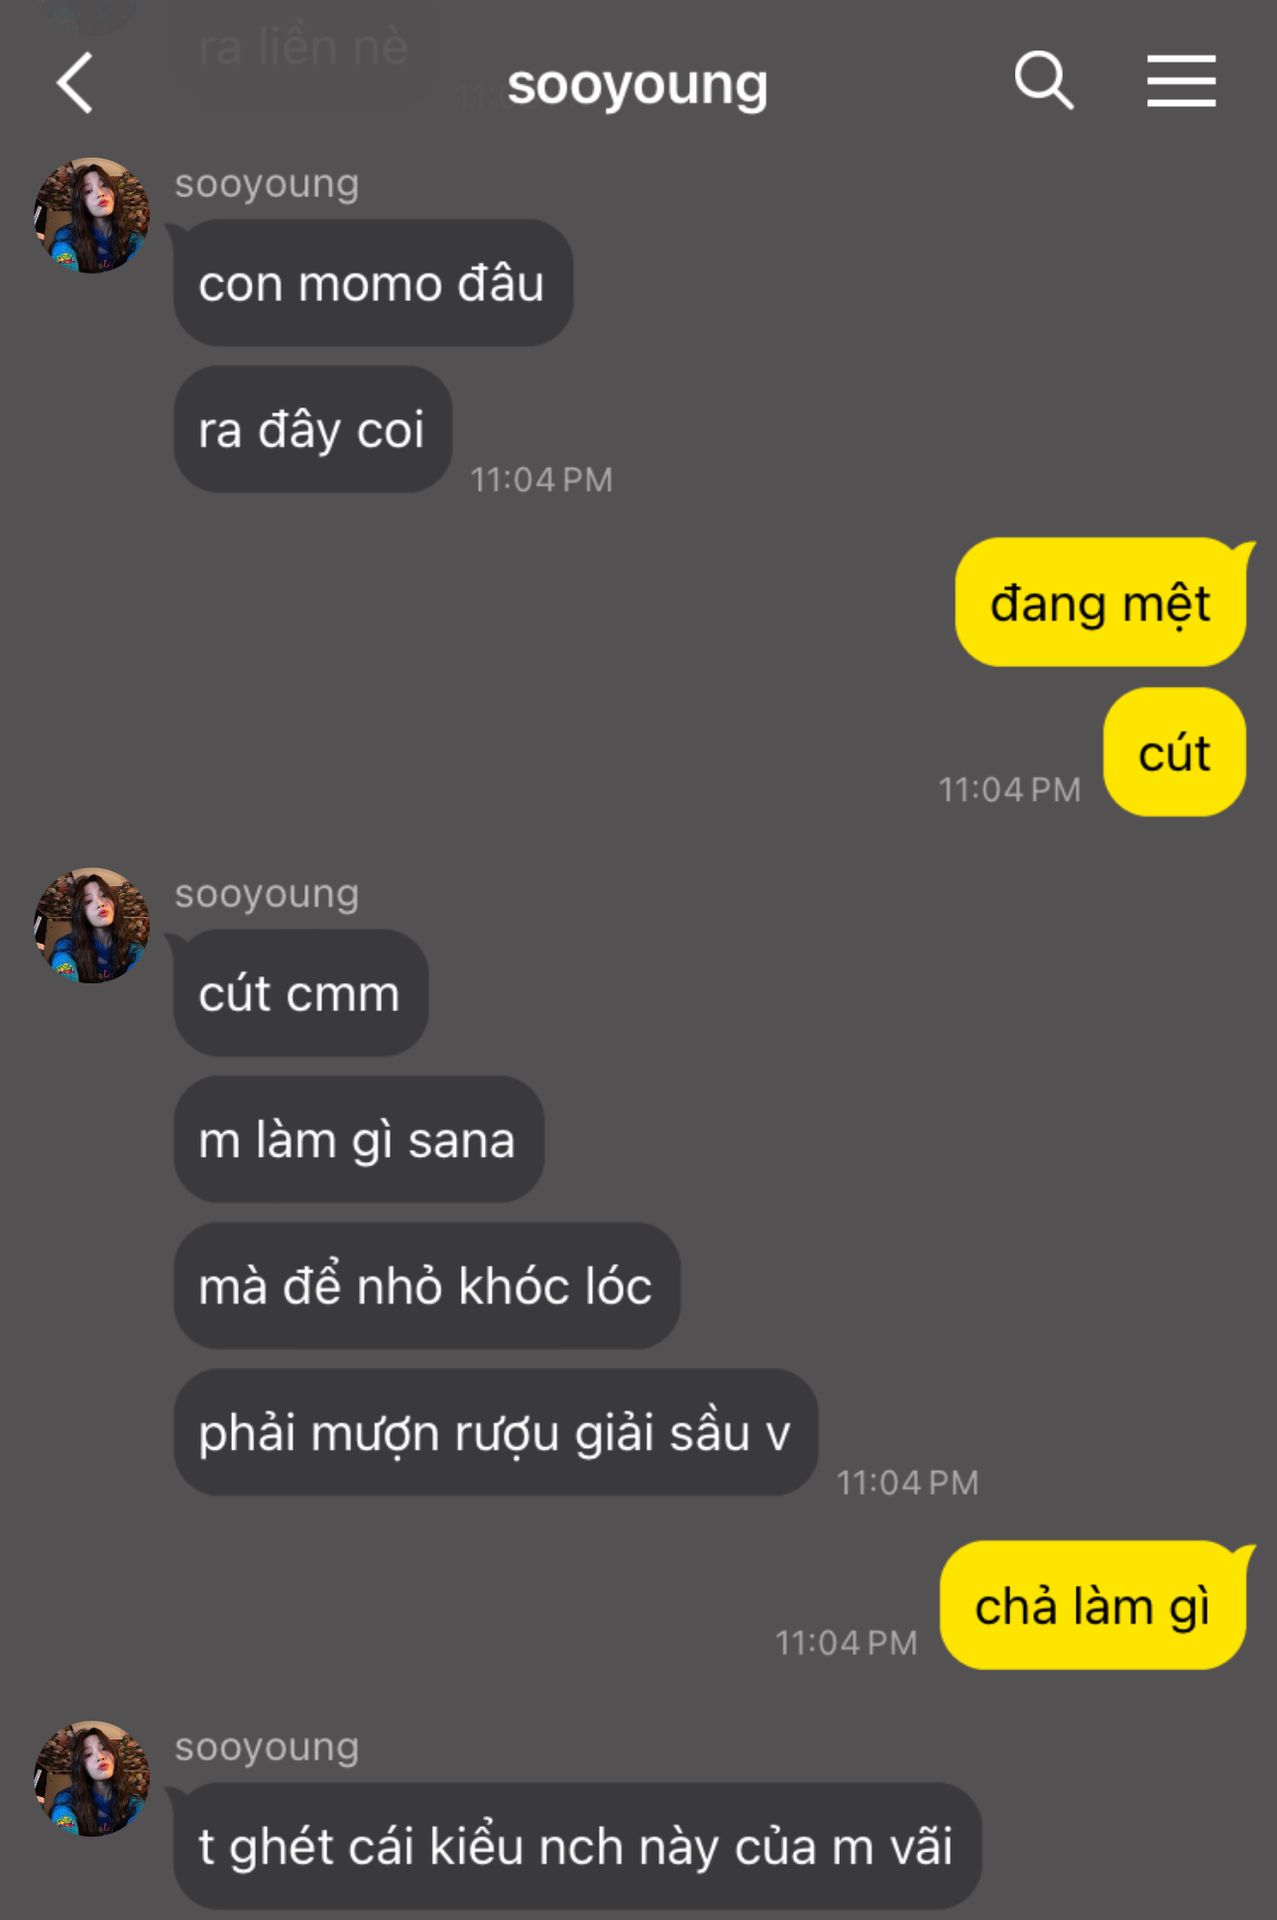Select the message 'ra đây coi'
This screenshot has width=1277, height=1920.
tap(313, 429)
